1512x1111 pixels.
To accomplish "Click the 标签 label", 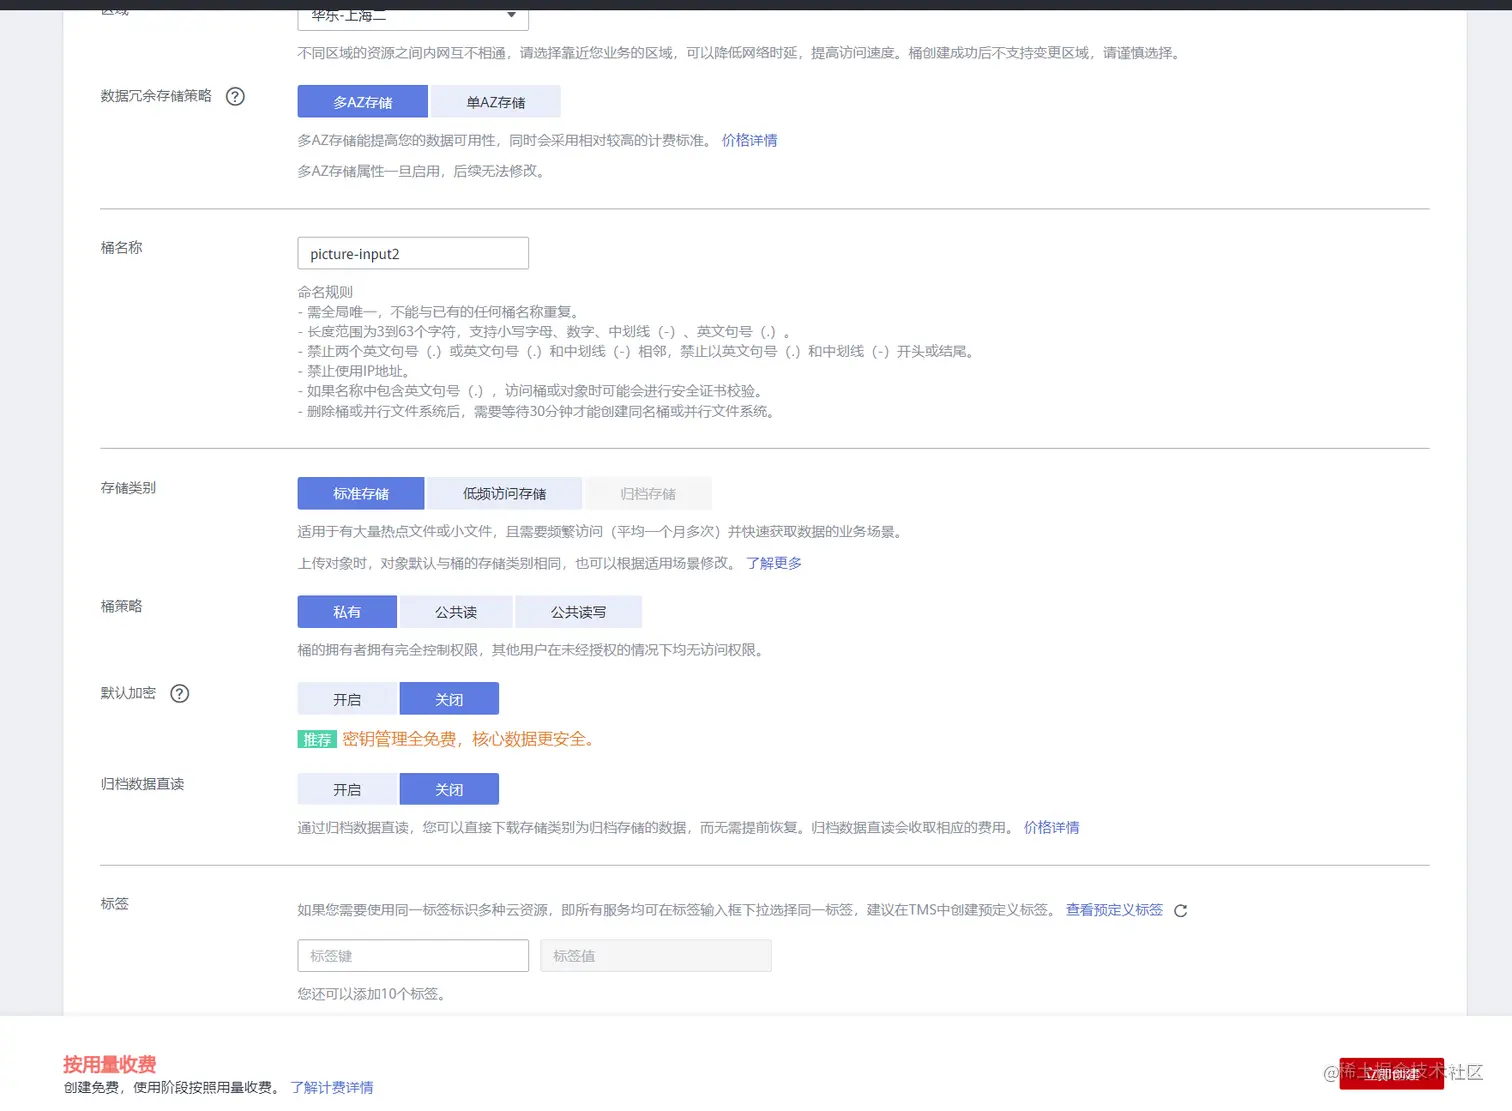I will [x=114, y=903].
